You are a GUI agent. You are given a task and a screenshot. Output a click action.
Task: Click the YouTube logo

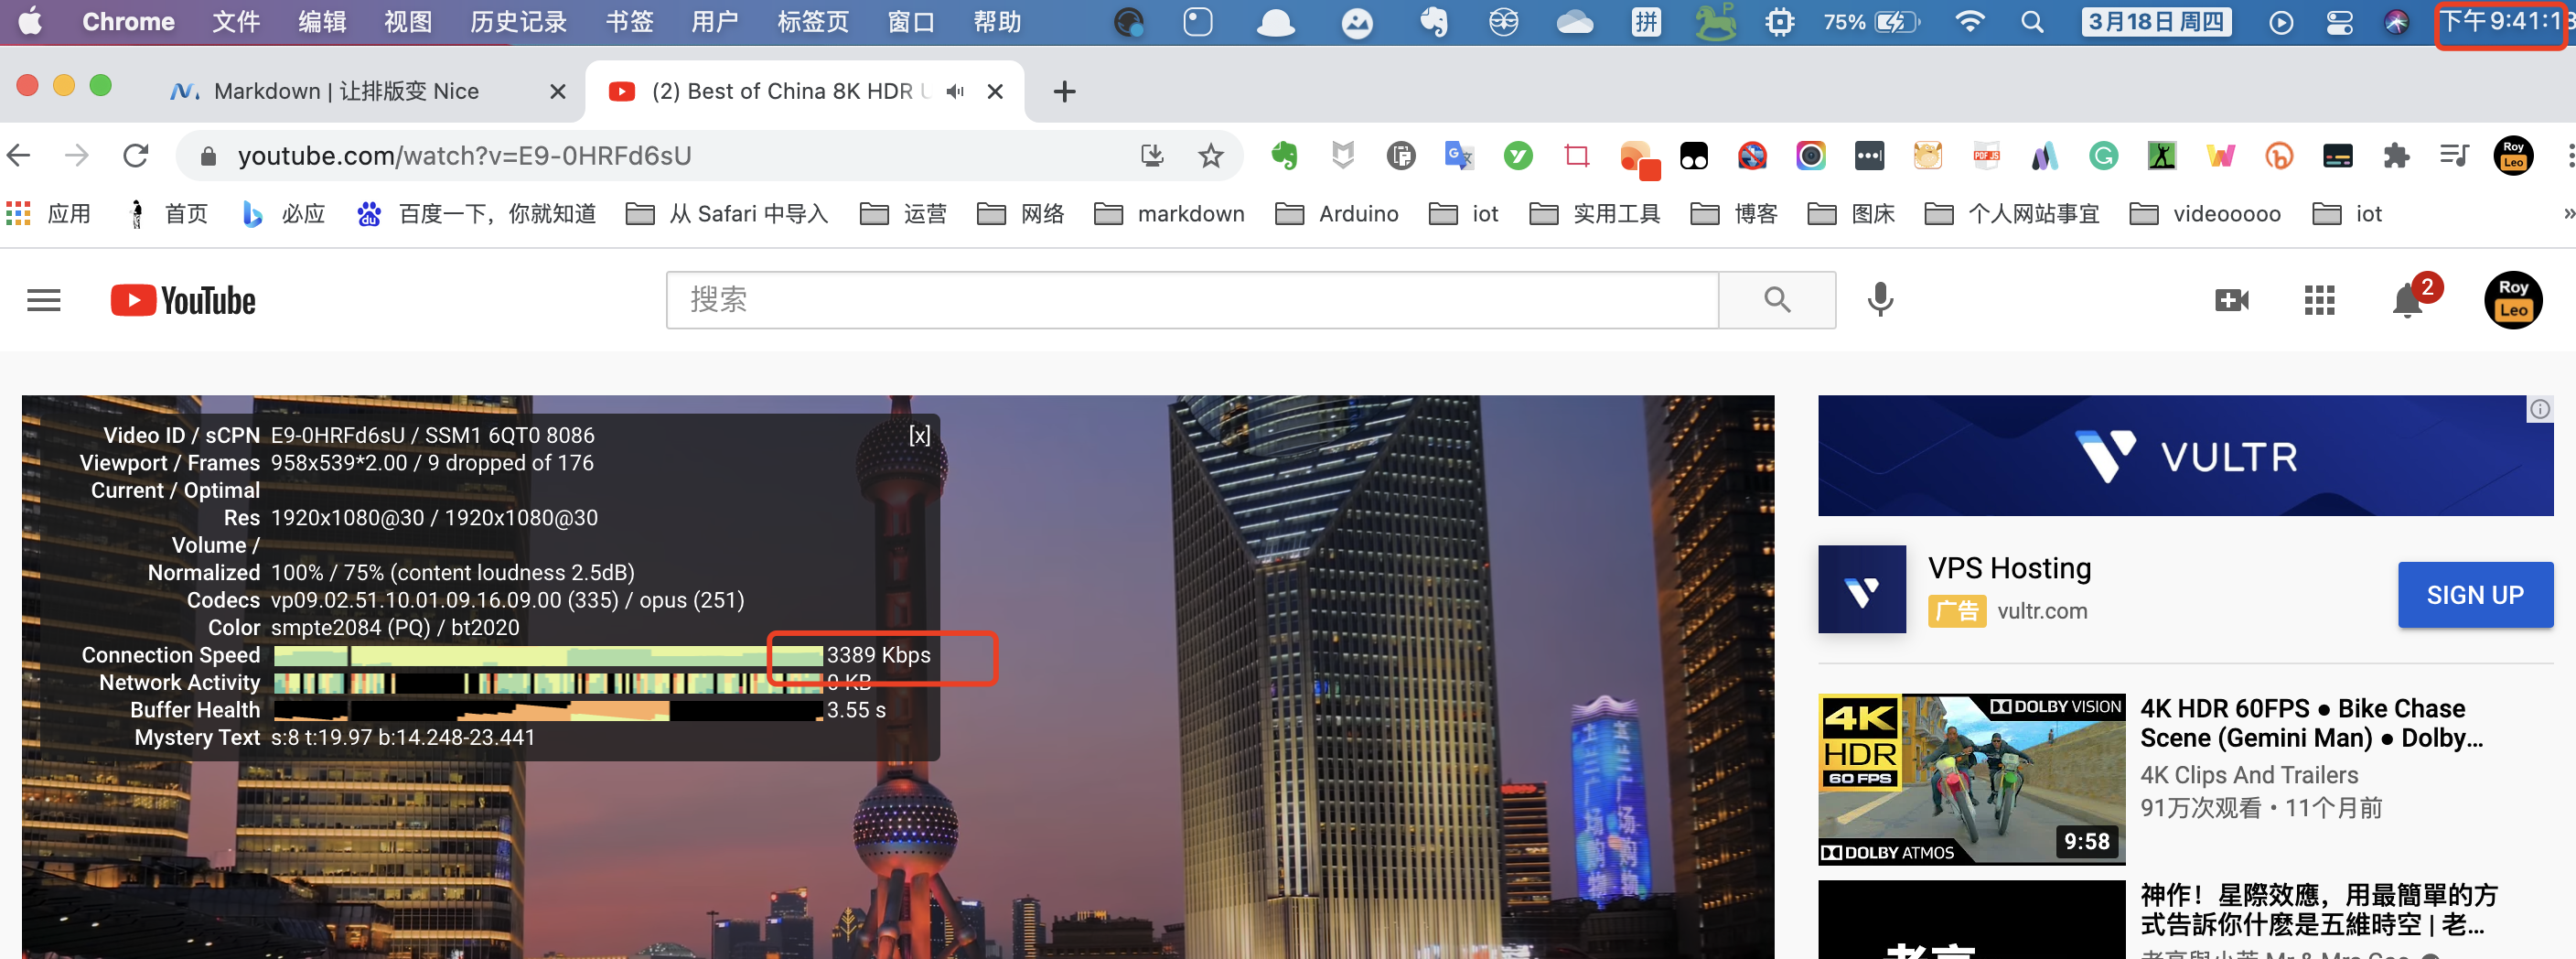pyautogui.click(x=183, y=300)
